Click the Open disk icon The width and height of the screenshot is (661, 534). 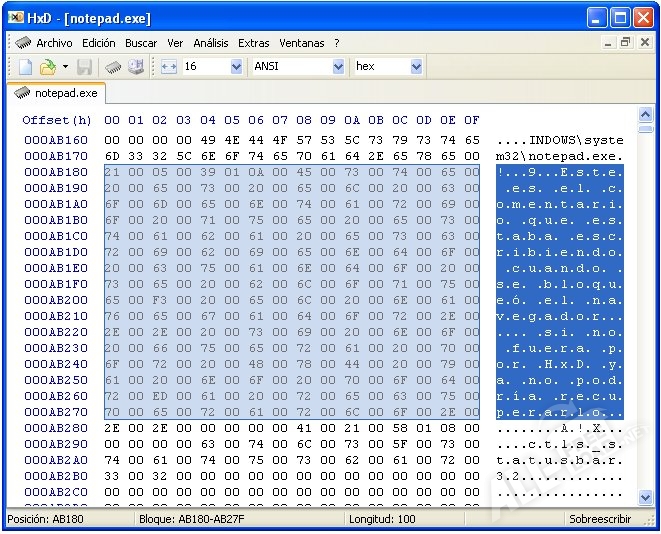(x=135, y=67)
